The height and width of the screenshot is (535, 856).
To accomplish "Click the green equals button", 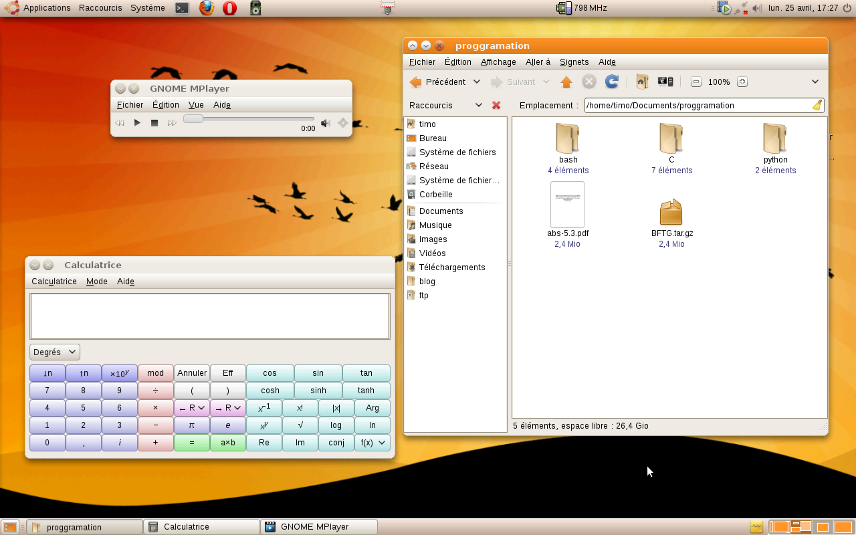I will 192,443.
